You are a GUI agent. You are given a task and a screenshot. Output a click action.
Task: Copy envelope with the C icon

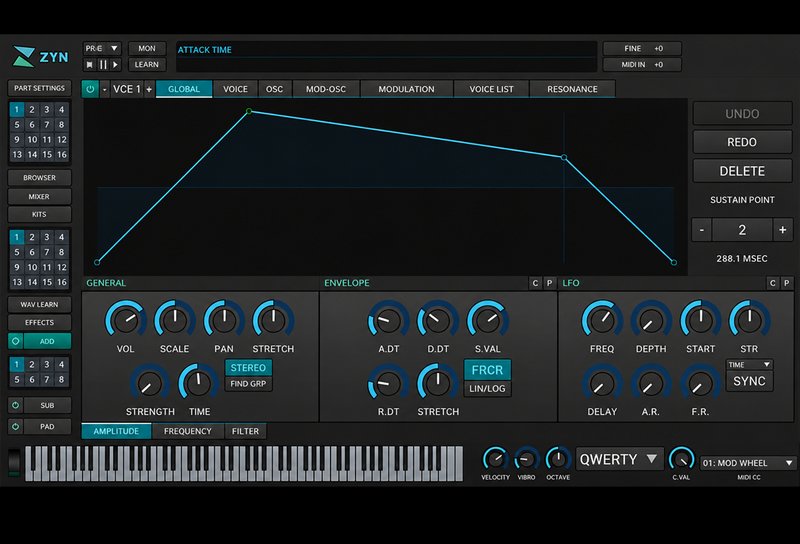[535, 283]
